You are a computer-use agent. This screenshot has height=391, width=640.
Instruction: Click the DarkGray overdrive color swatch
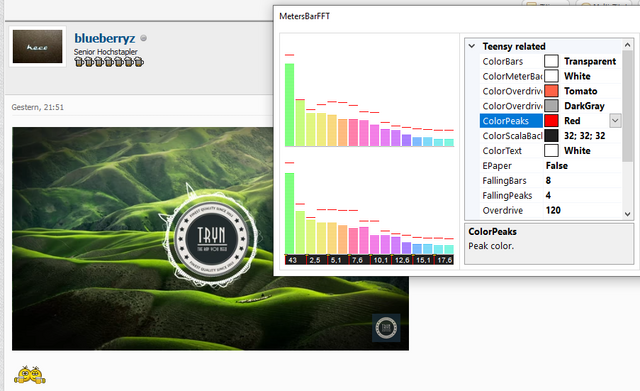coord(551,106)
